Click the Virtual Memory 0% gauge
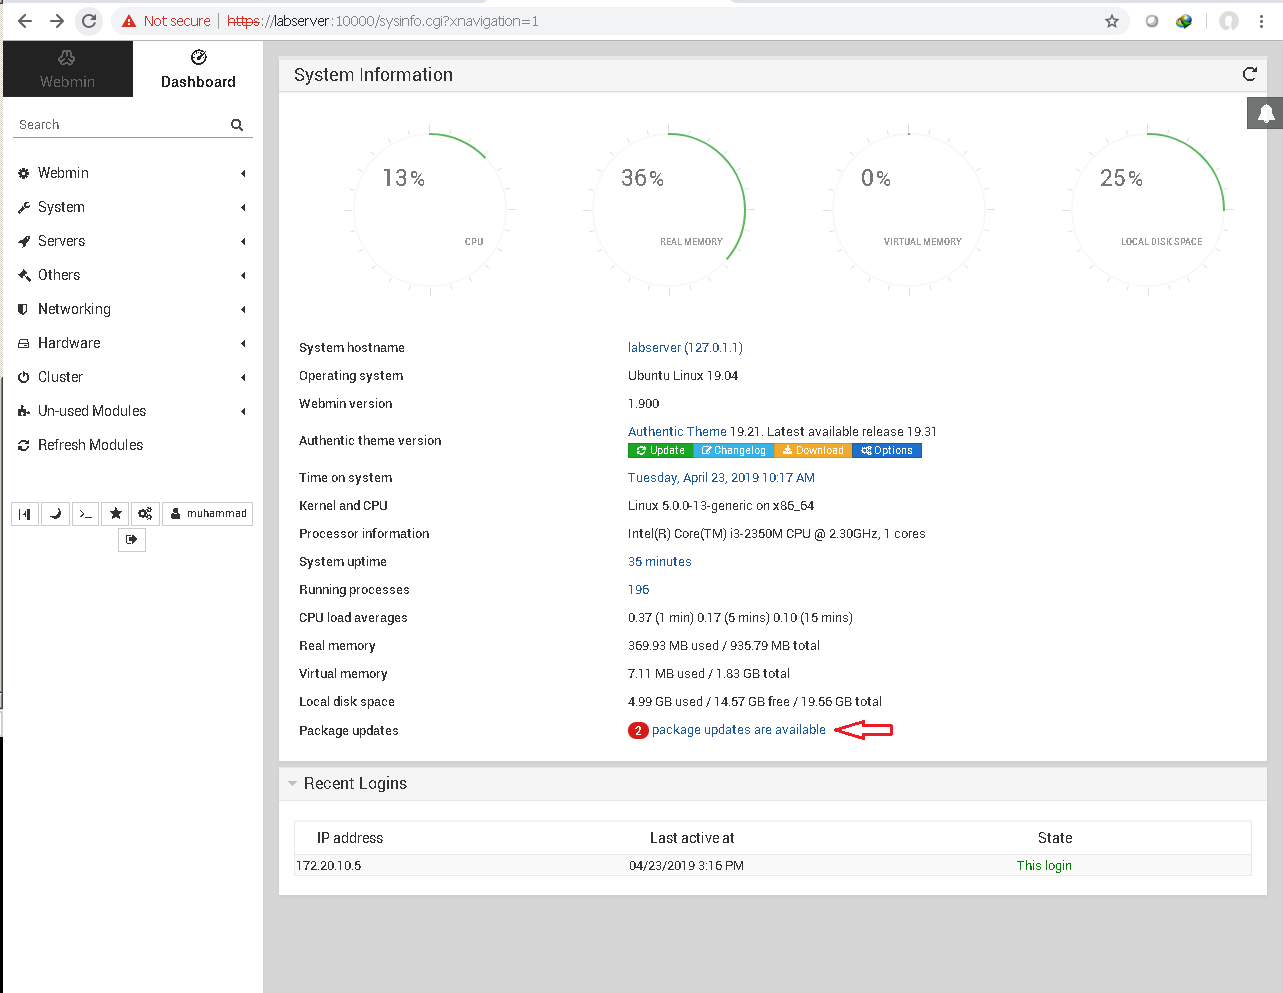 pyautogui.click(x=908, y=210)
